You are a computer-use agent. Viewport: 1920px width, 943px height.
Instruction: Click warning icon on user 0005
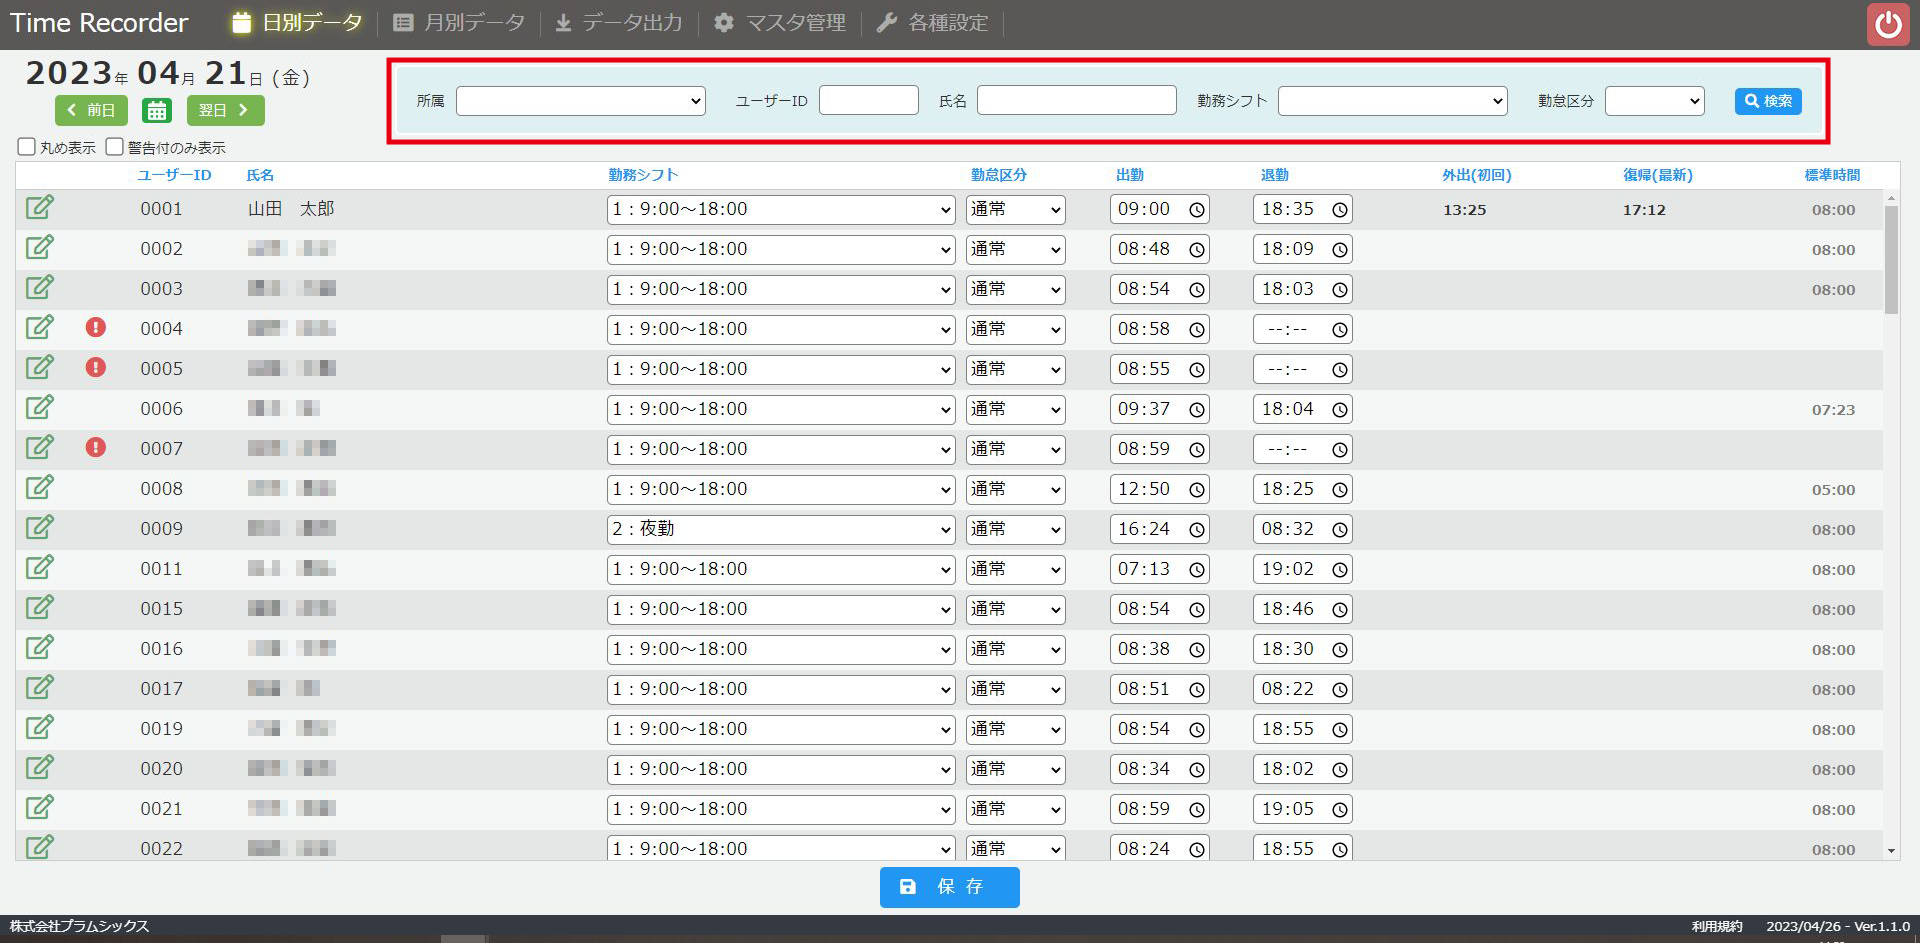[x=96, y=368]
